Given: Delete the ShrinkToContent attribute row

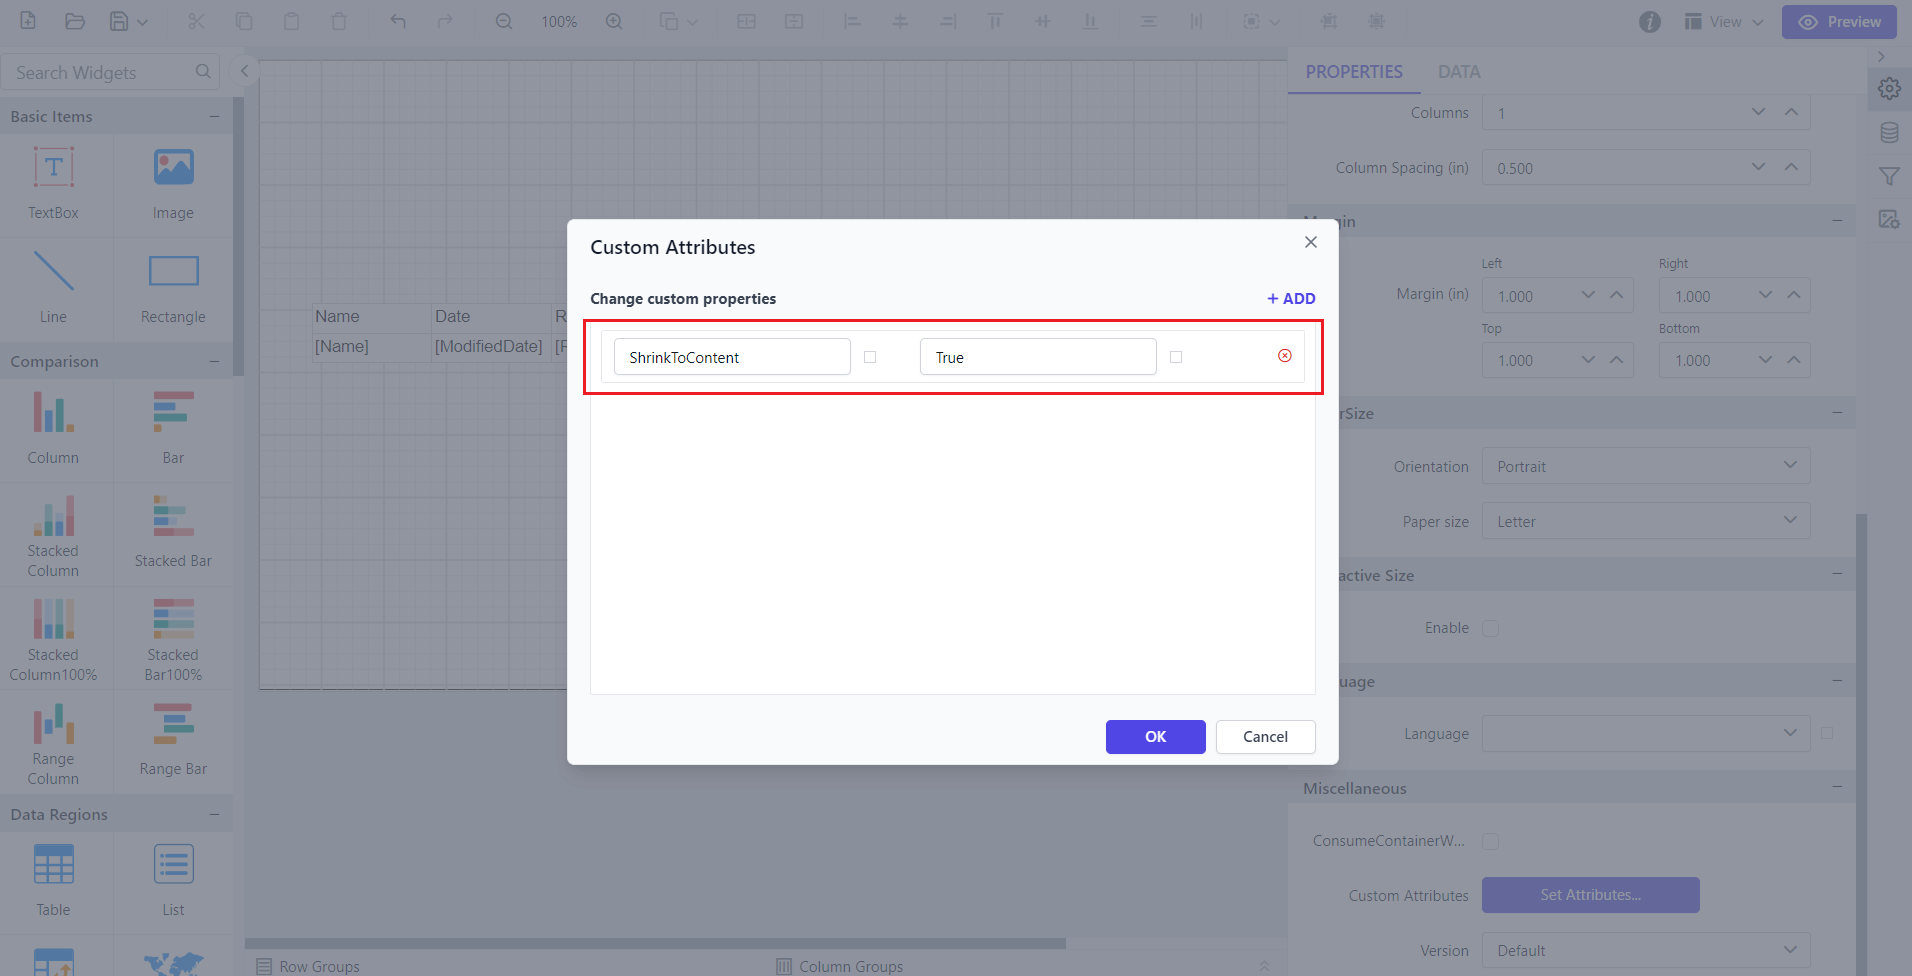Looking at the screenshot, I should click(1284, 356).
